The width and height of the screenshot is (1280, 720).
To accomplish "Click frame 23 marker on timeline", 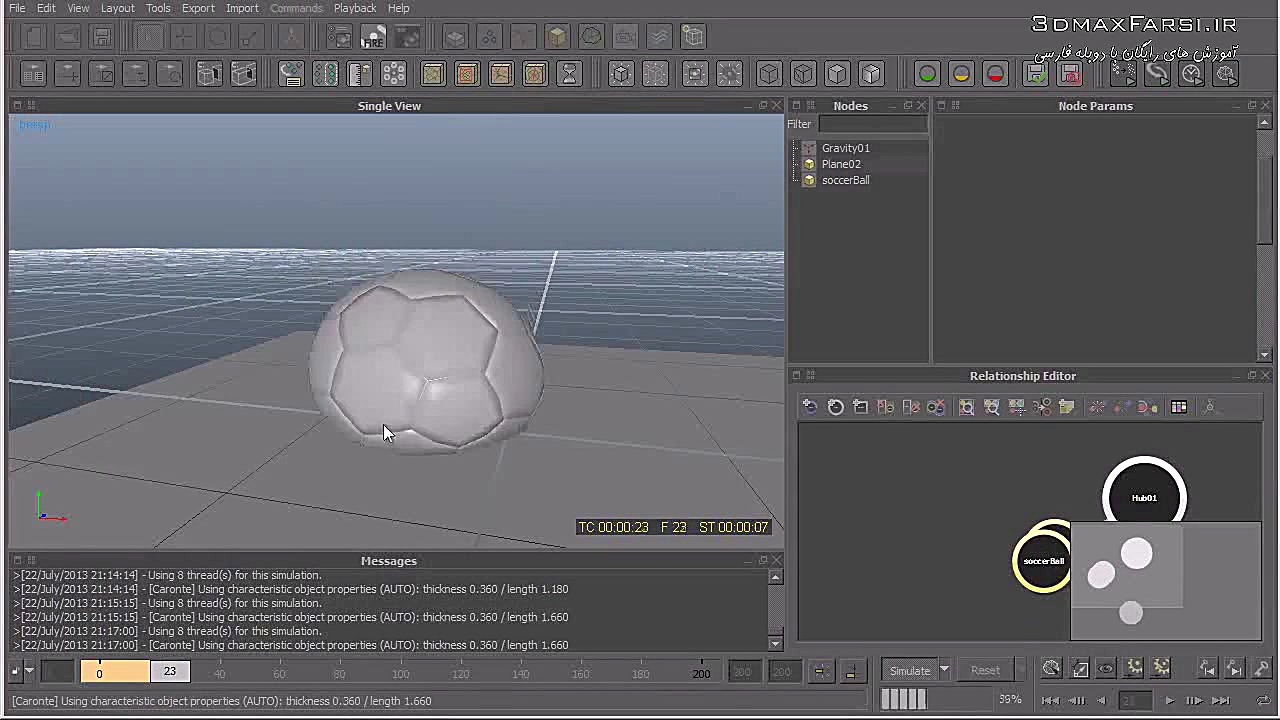I will click(x=170, y=671).
